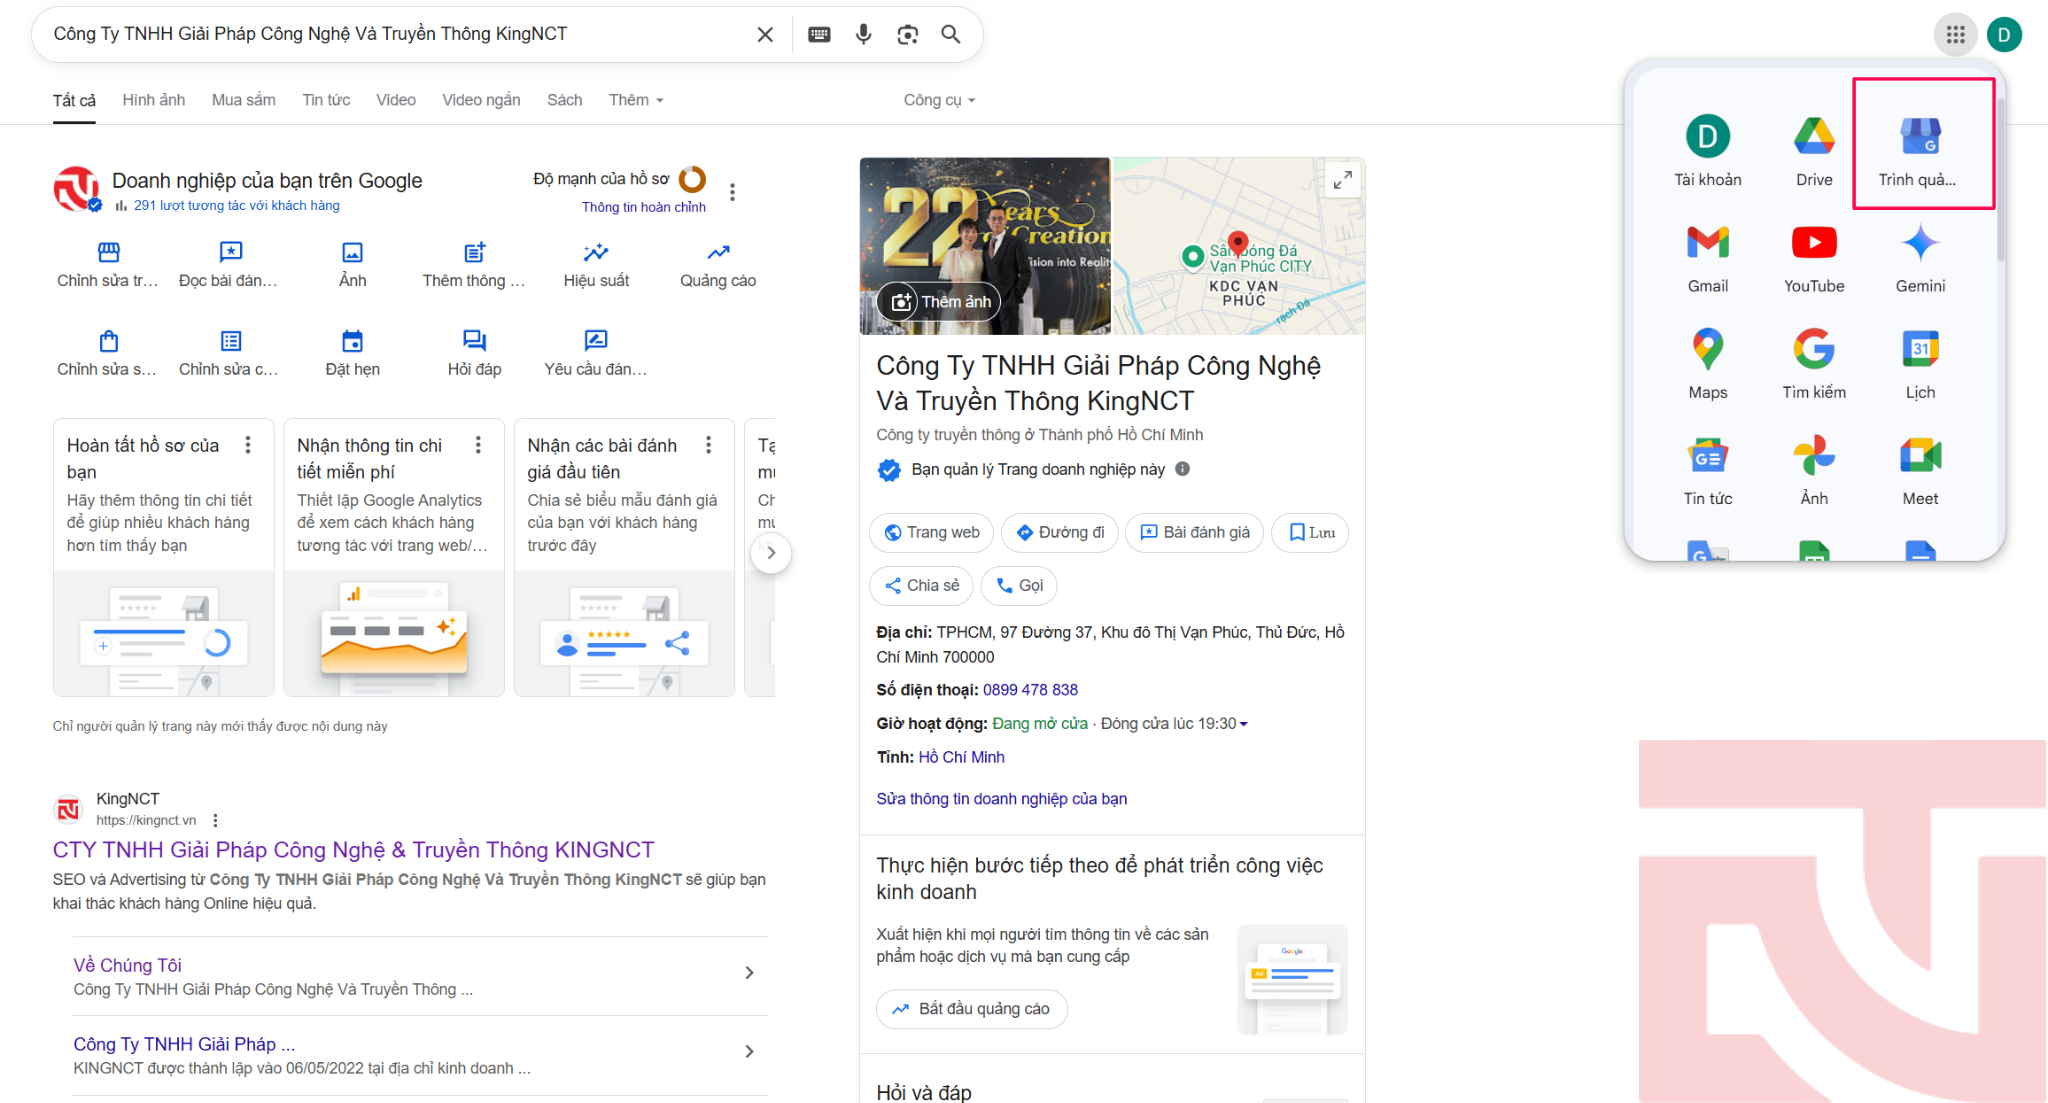Open Chỉnh sửa sản phẩm action

pyautogui.click(x=108, y=354)
